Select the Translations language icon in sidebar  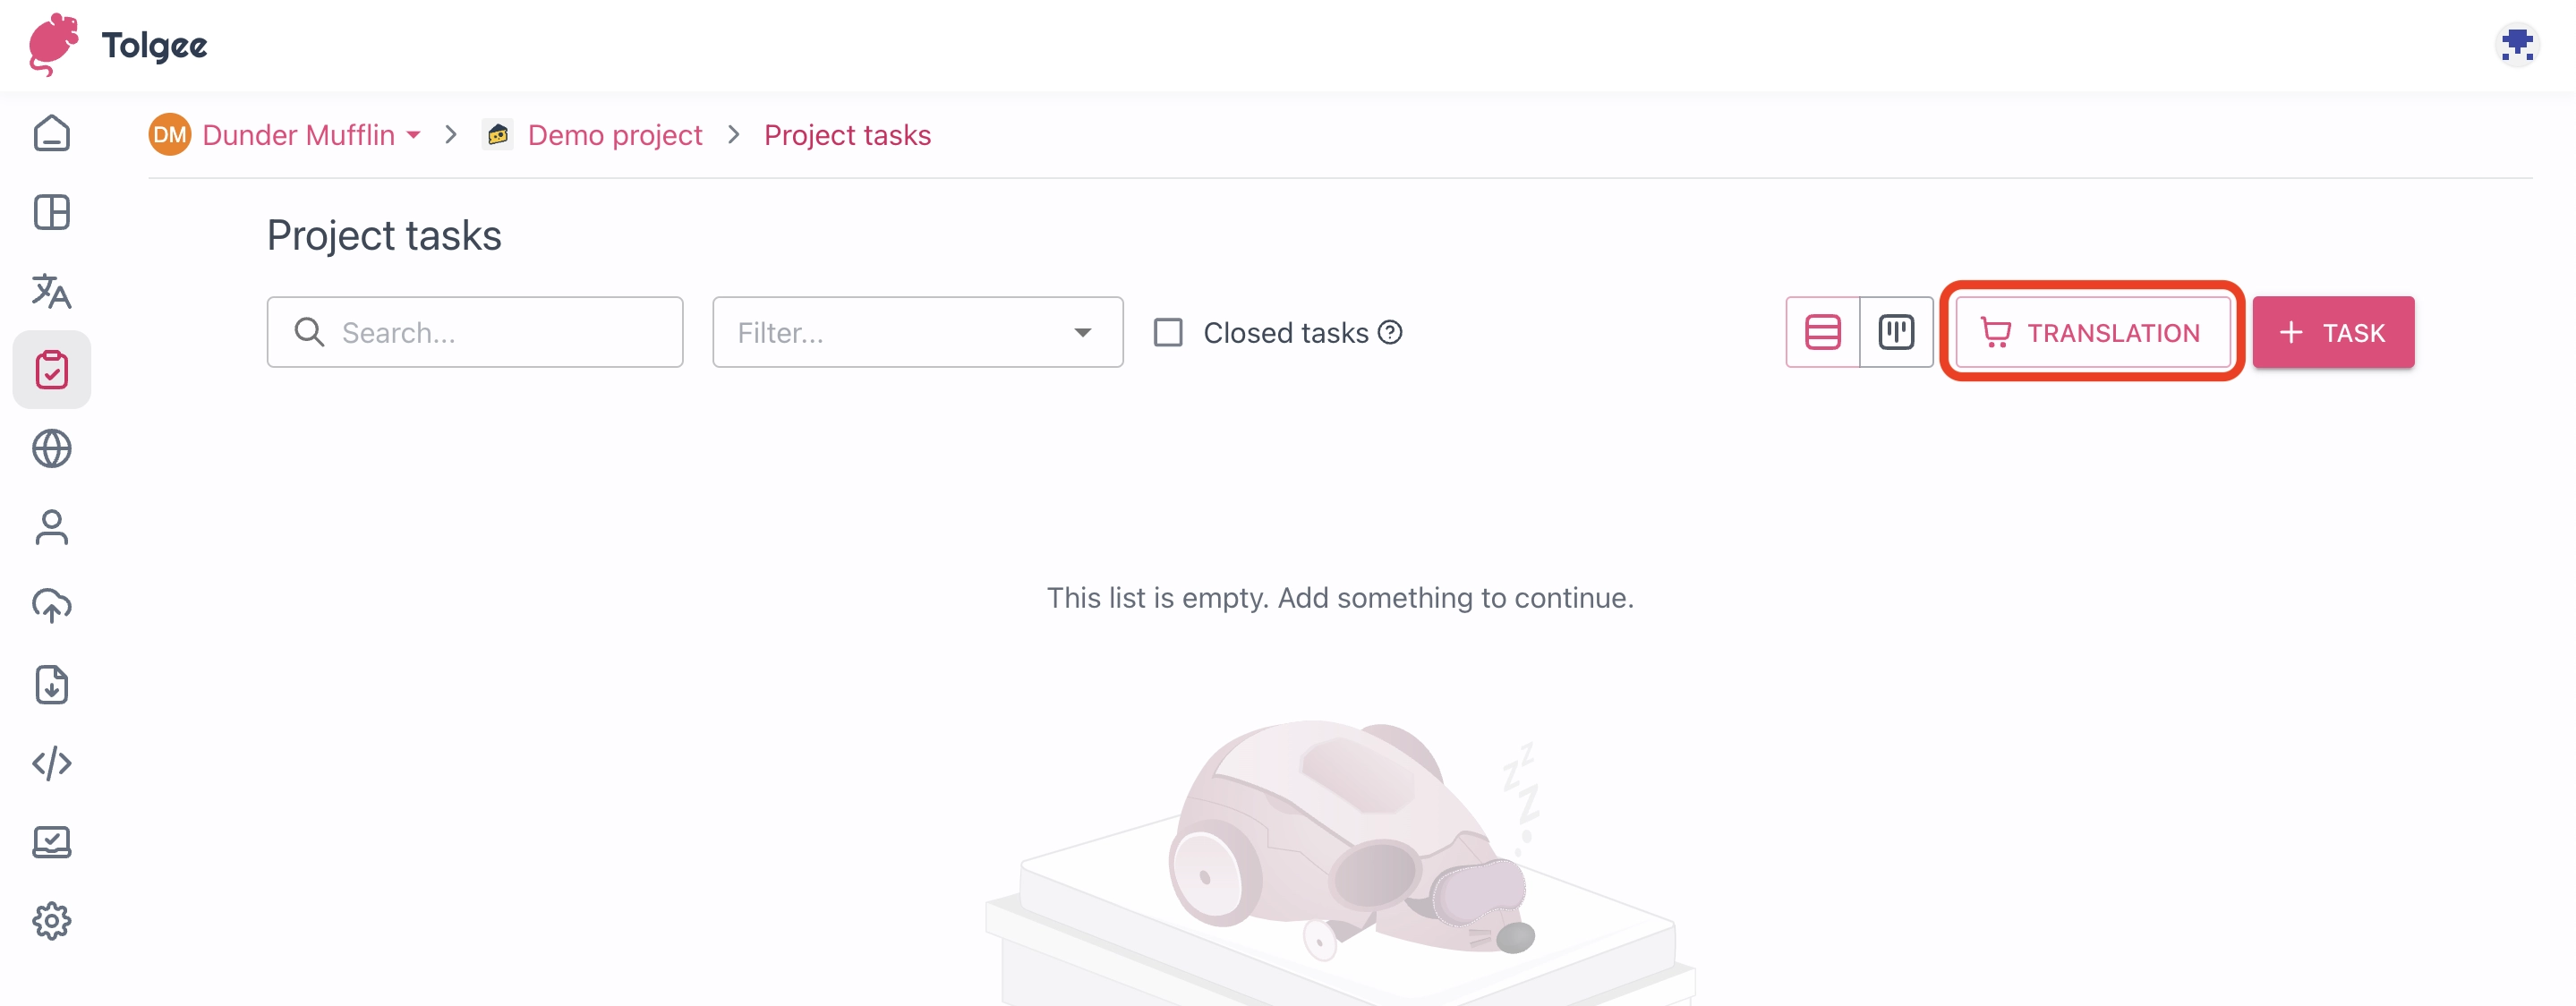coord(51,292)
